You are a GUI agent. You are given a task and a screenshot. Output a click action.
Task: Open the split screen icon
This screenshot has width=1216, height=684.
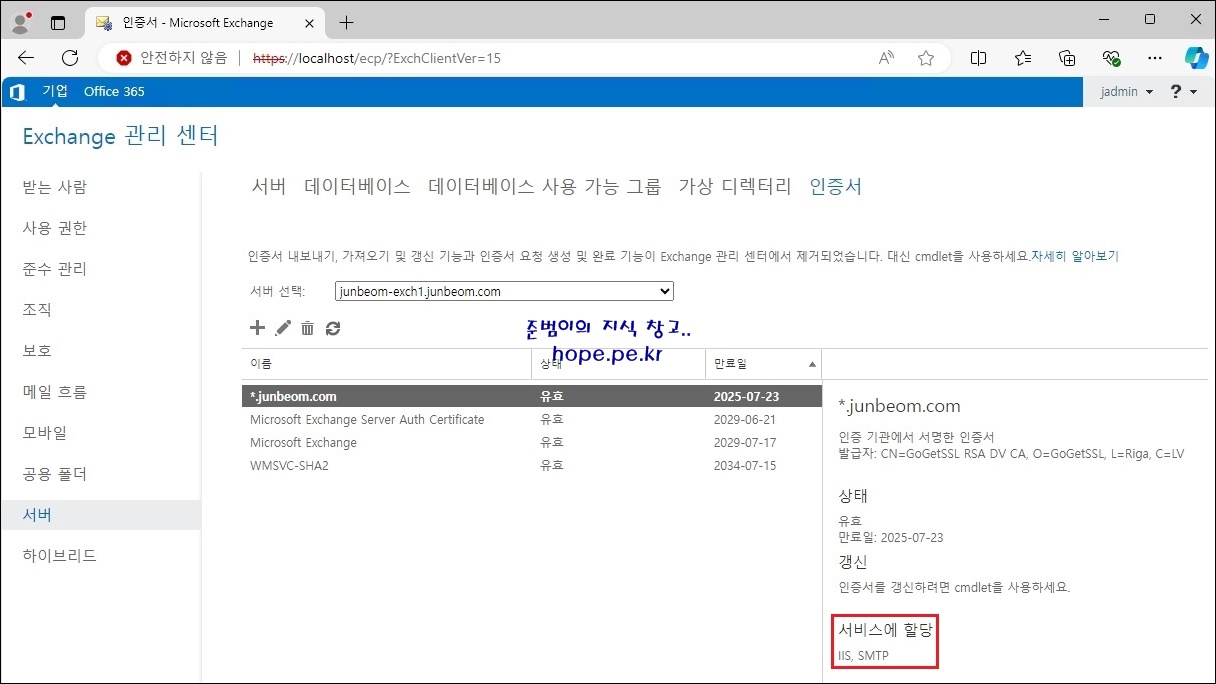tap(979, 58)
